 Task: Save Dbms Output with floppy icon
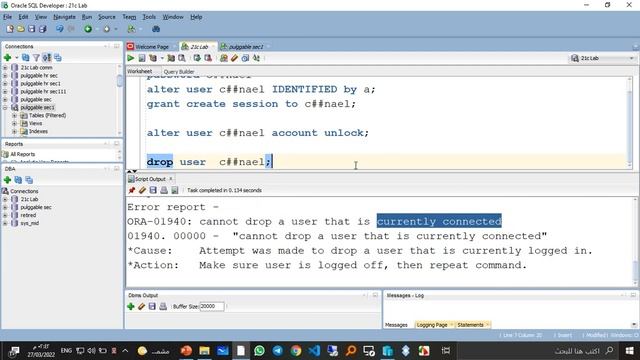click(152, 306)
